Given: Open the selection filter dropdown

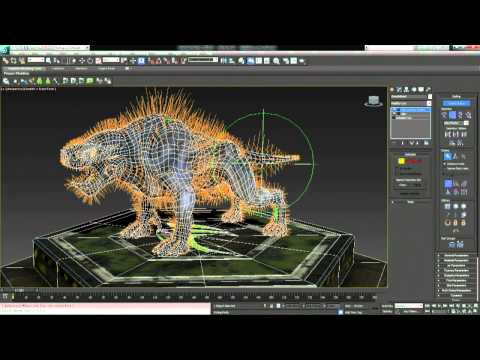Looking at the screenshot, I should point(36,60).
